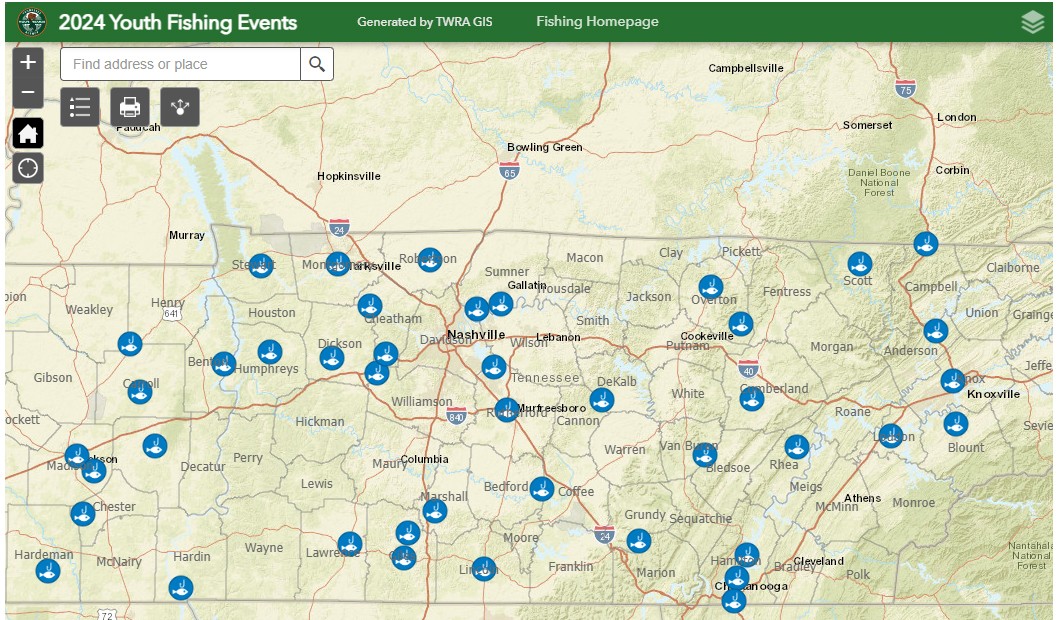Screen dimensions: 1060x620
Task: Select the fishing marker in DeKalb County
Action: (602, 400)
